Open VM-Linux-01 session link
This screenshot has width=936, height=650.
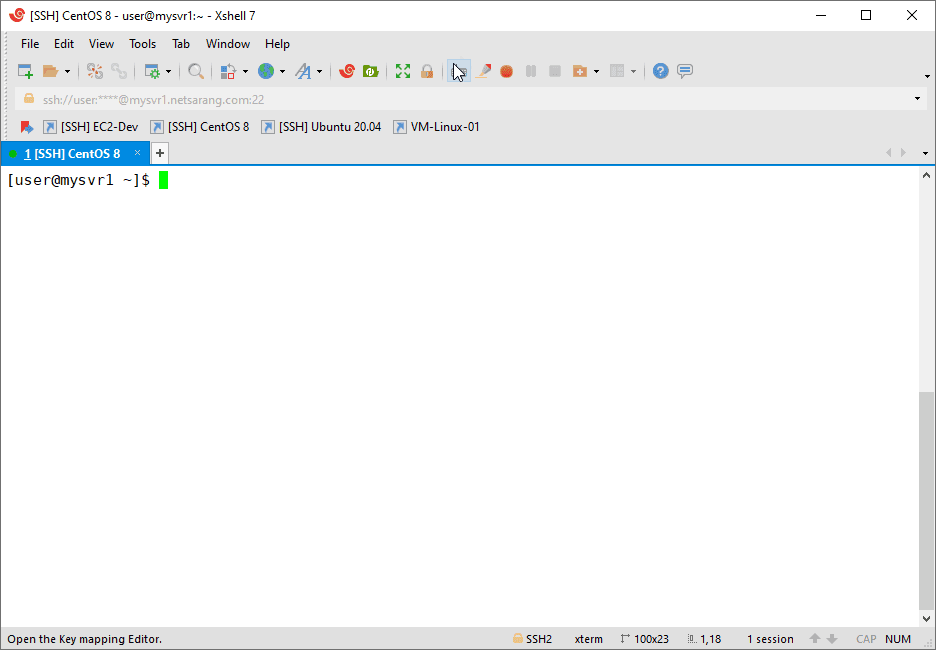pos(436,127)
